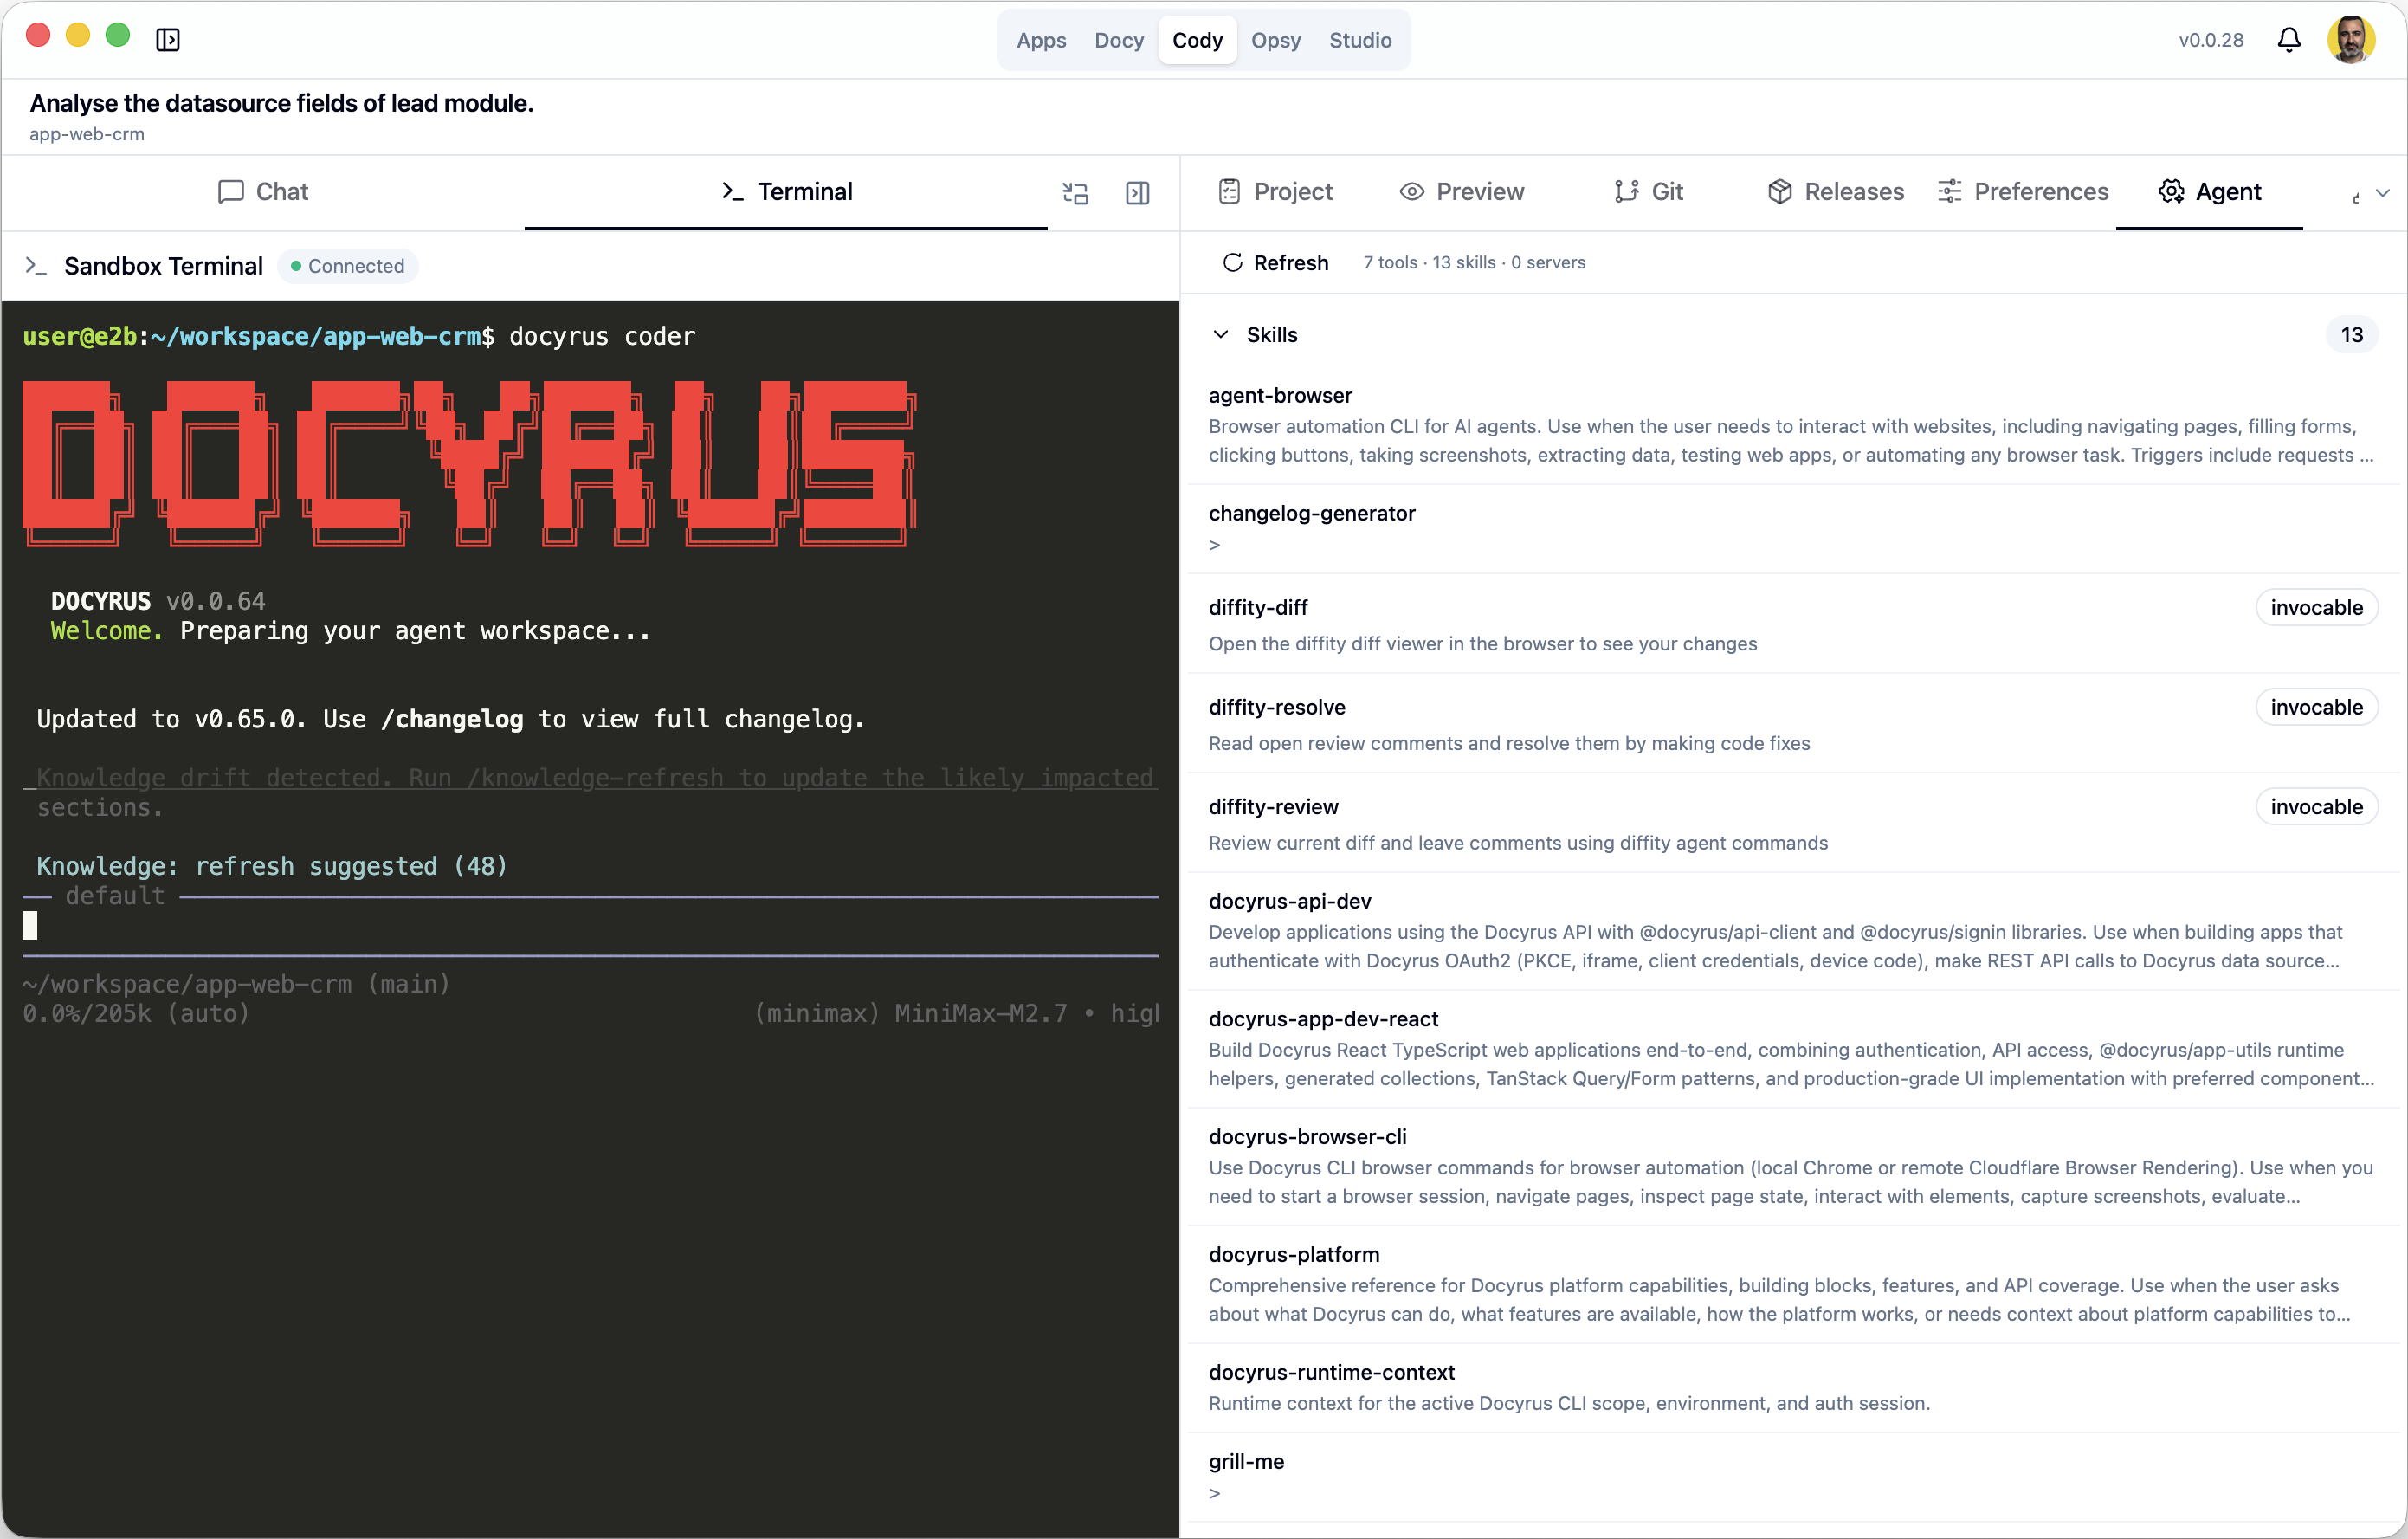The image size is (2408, 1539).
Task: Switch to the Chat tab
Action: point(263,191)
